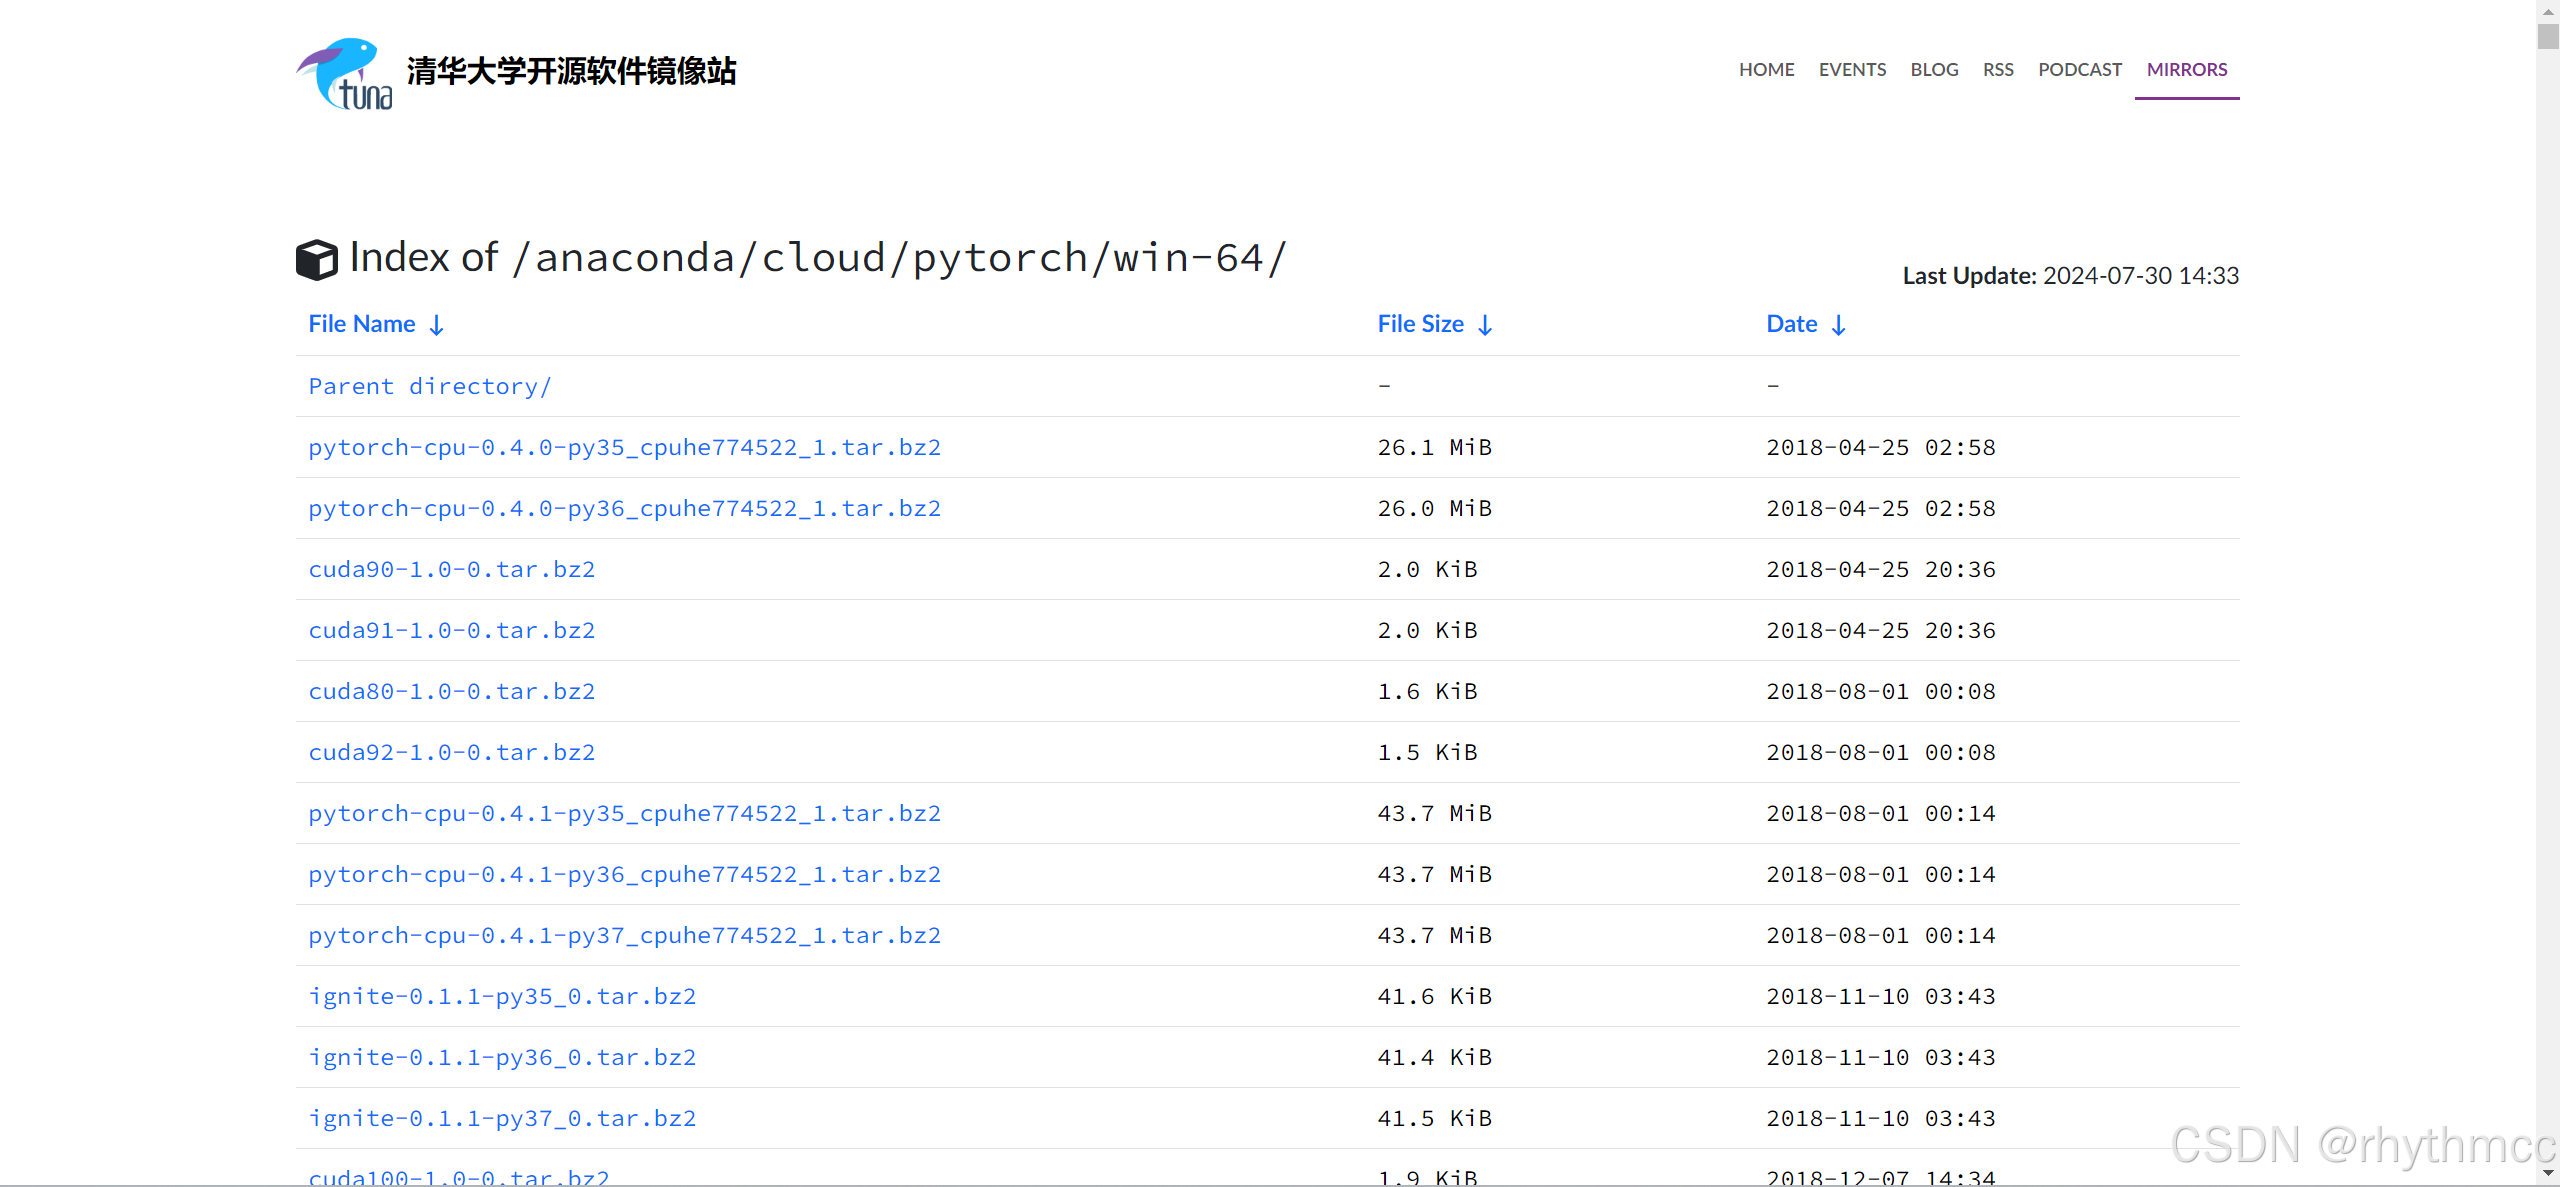
Task: Open the HOME navigation item
Action: [x=1766, y=70]
